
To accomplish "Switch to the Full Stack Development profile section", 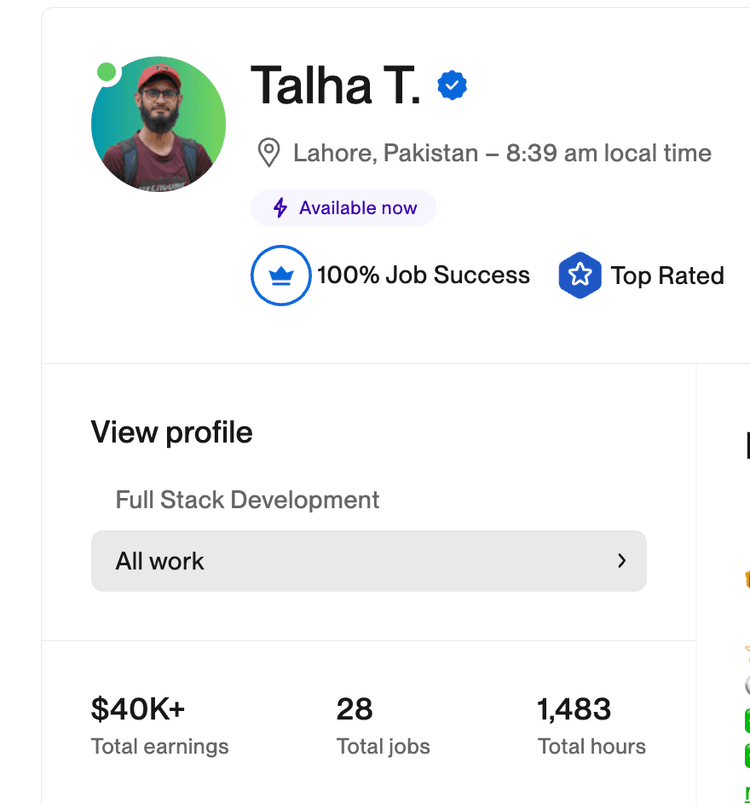I will 245,500.
